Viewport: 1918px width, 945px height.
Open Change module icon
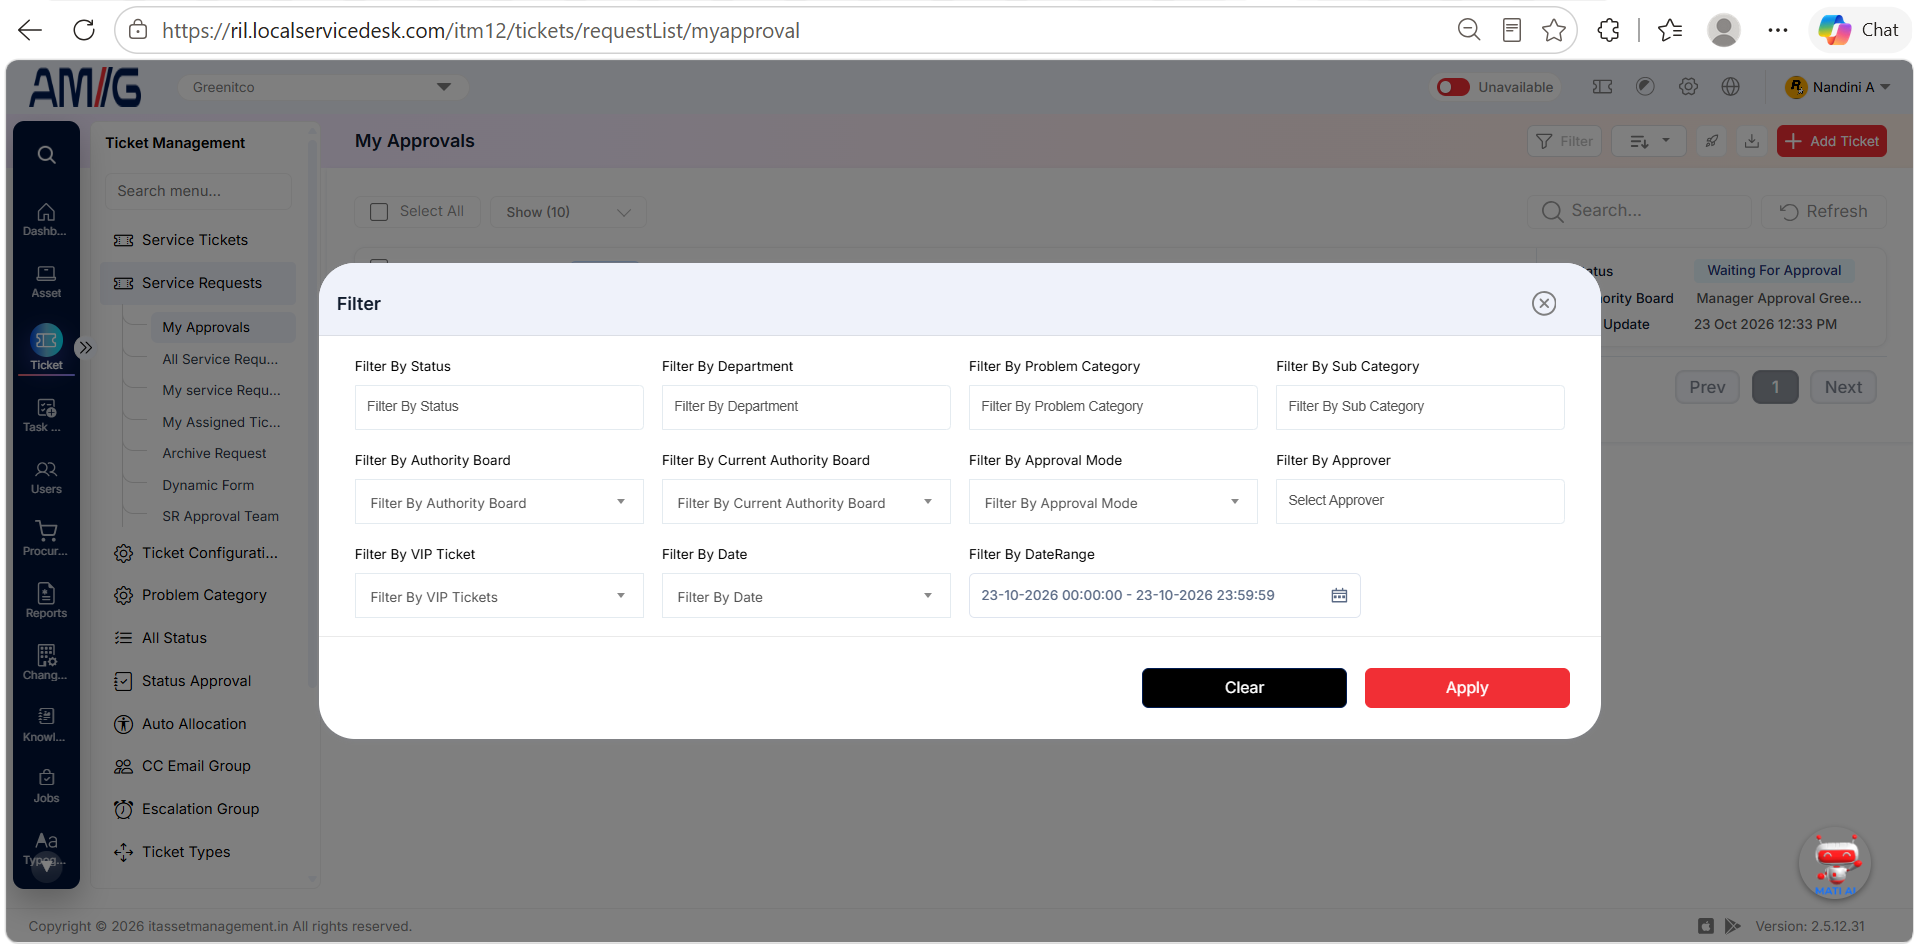46,663
